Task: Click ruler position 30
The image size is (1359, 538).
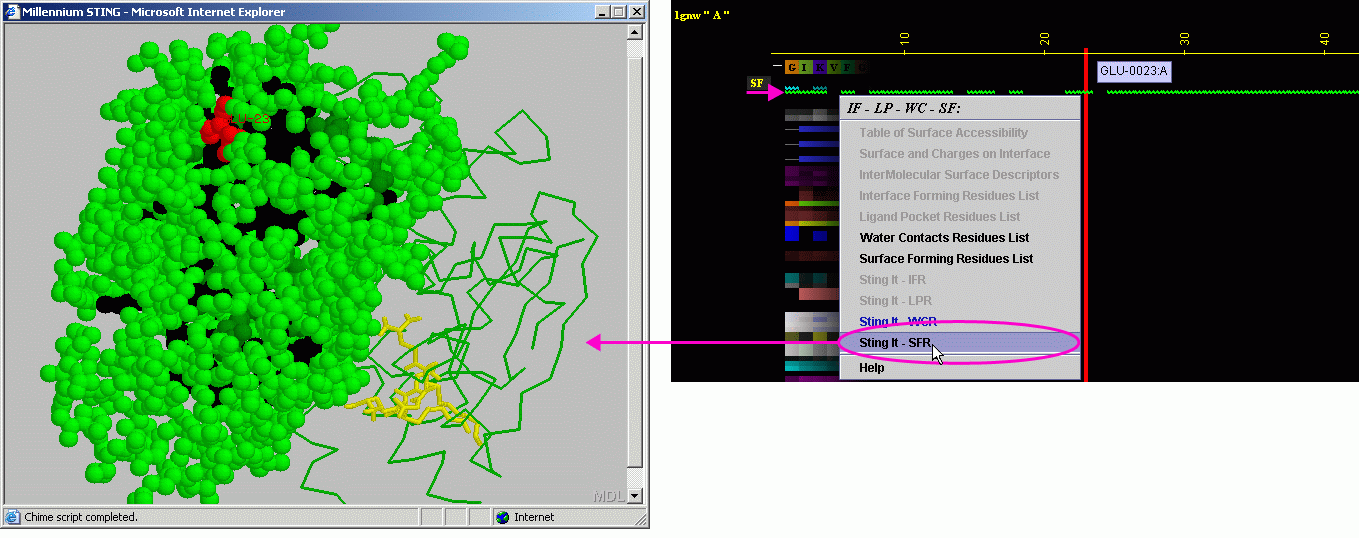Action: [1184, 39]
